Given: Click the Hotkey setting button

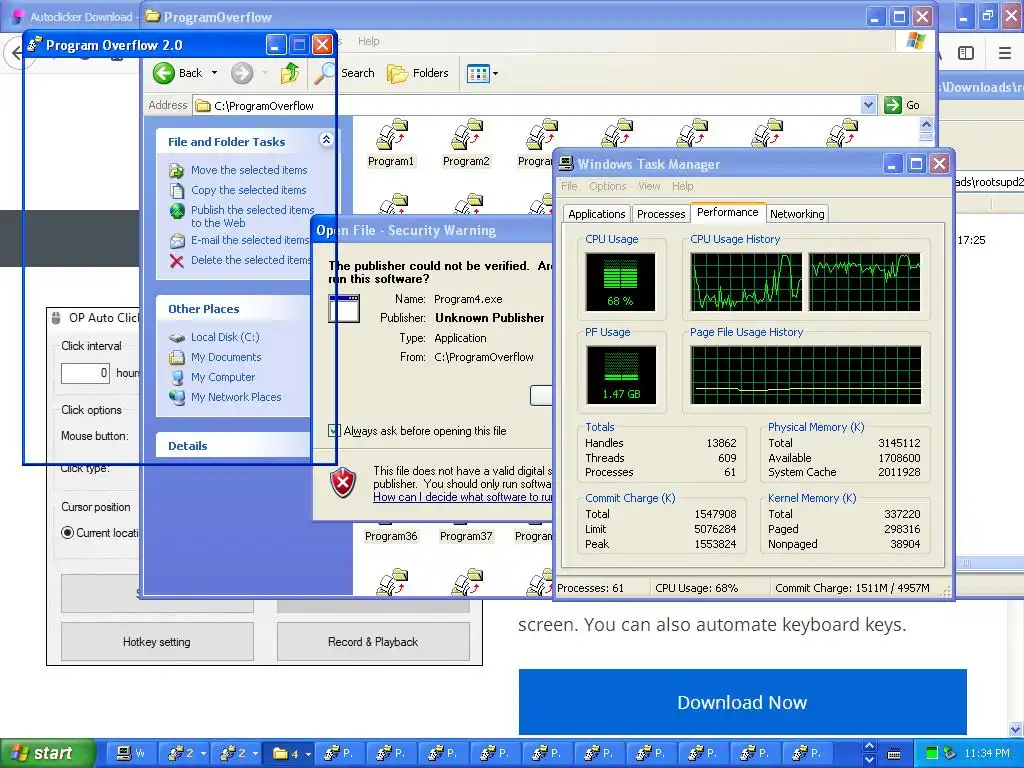Looking at the screenshot, I should [157, 642].
